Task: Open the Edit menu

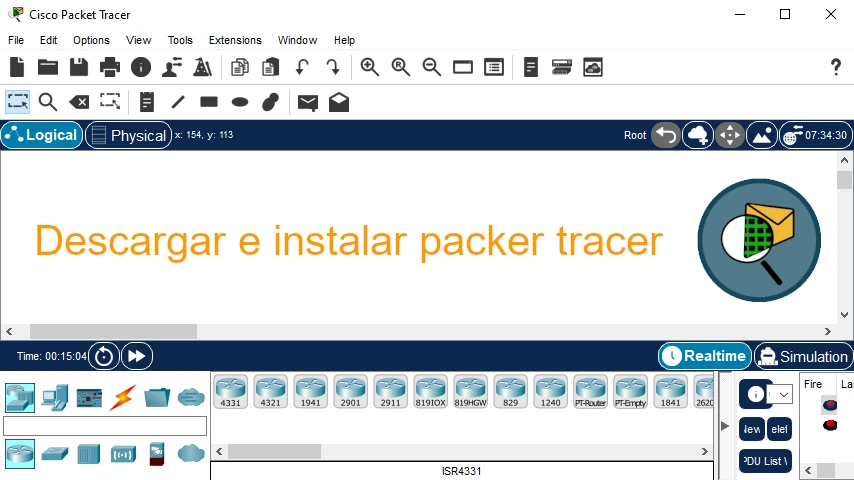Action: (48, 40)
